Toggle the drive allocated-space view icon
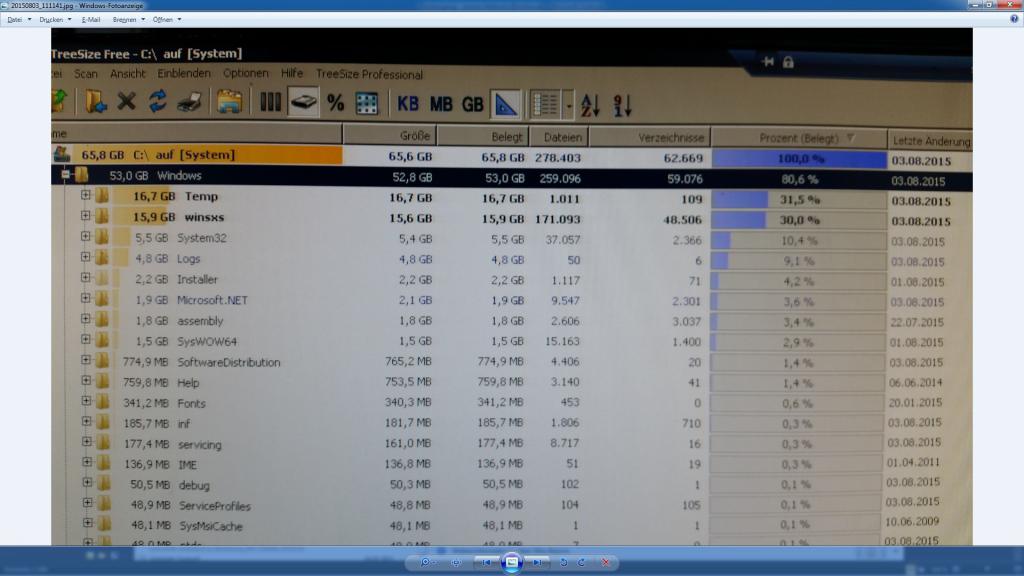Screen dimensions: 1024x576 coord(304,102)
